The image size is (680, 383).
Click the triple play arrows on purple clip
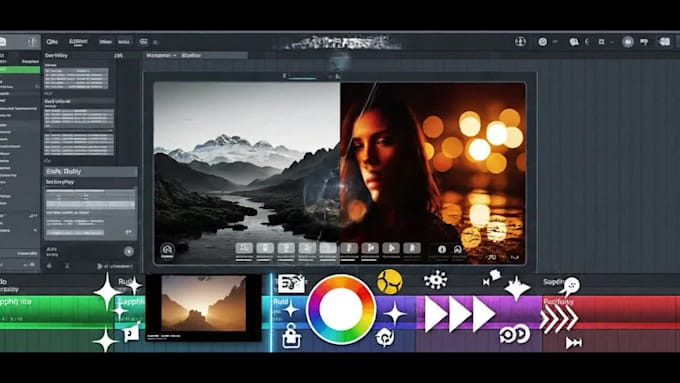pyautogui.click(x=459, y=314)
